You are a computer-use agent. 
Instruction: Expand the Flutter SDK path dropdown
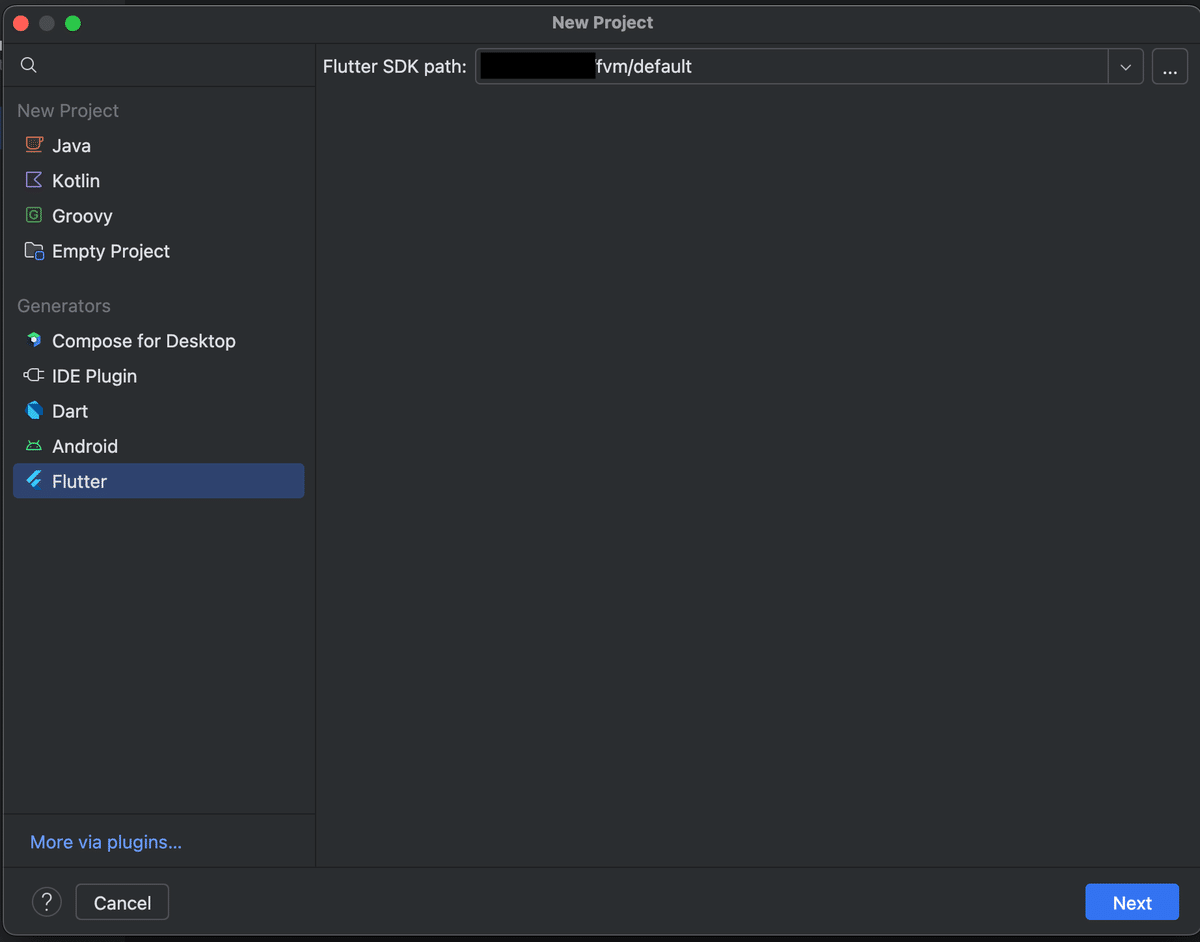pyautogui.click(x=1125, y=67)
